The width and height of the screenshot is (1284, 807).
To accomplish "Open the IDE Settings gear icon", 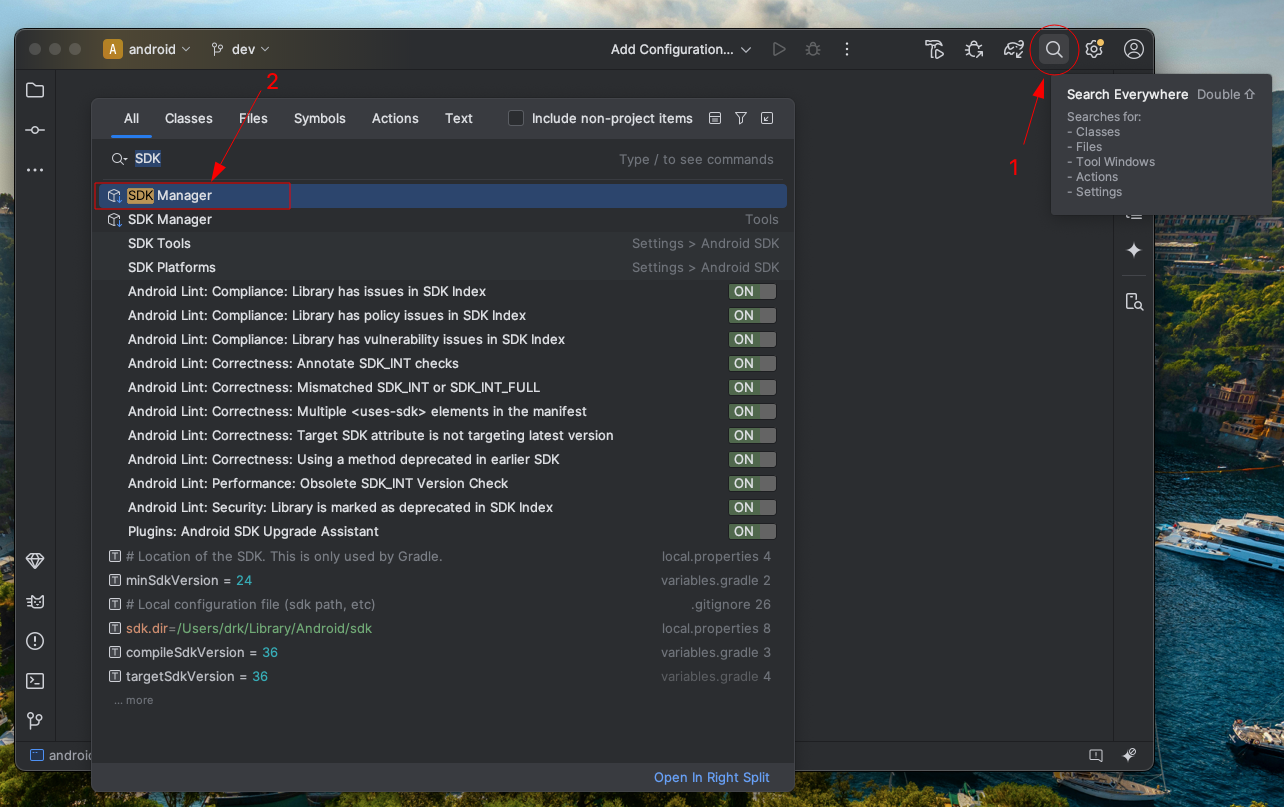I will 1094,48.
